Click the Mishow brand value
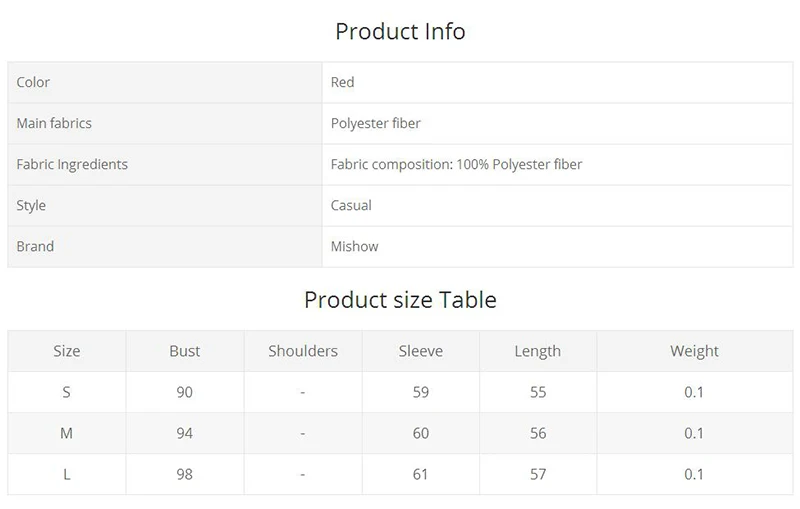Viewport: 800px width, 509px height. point(355,246)
